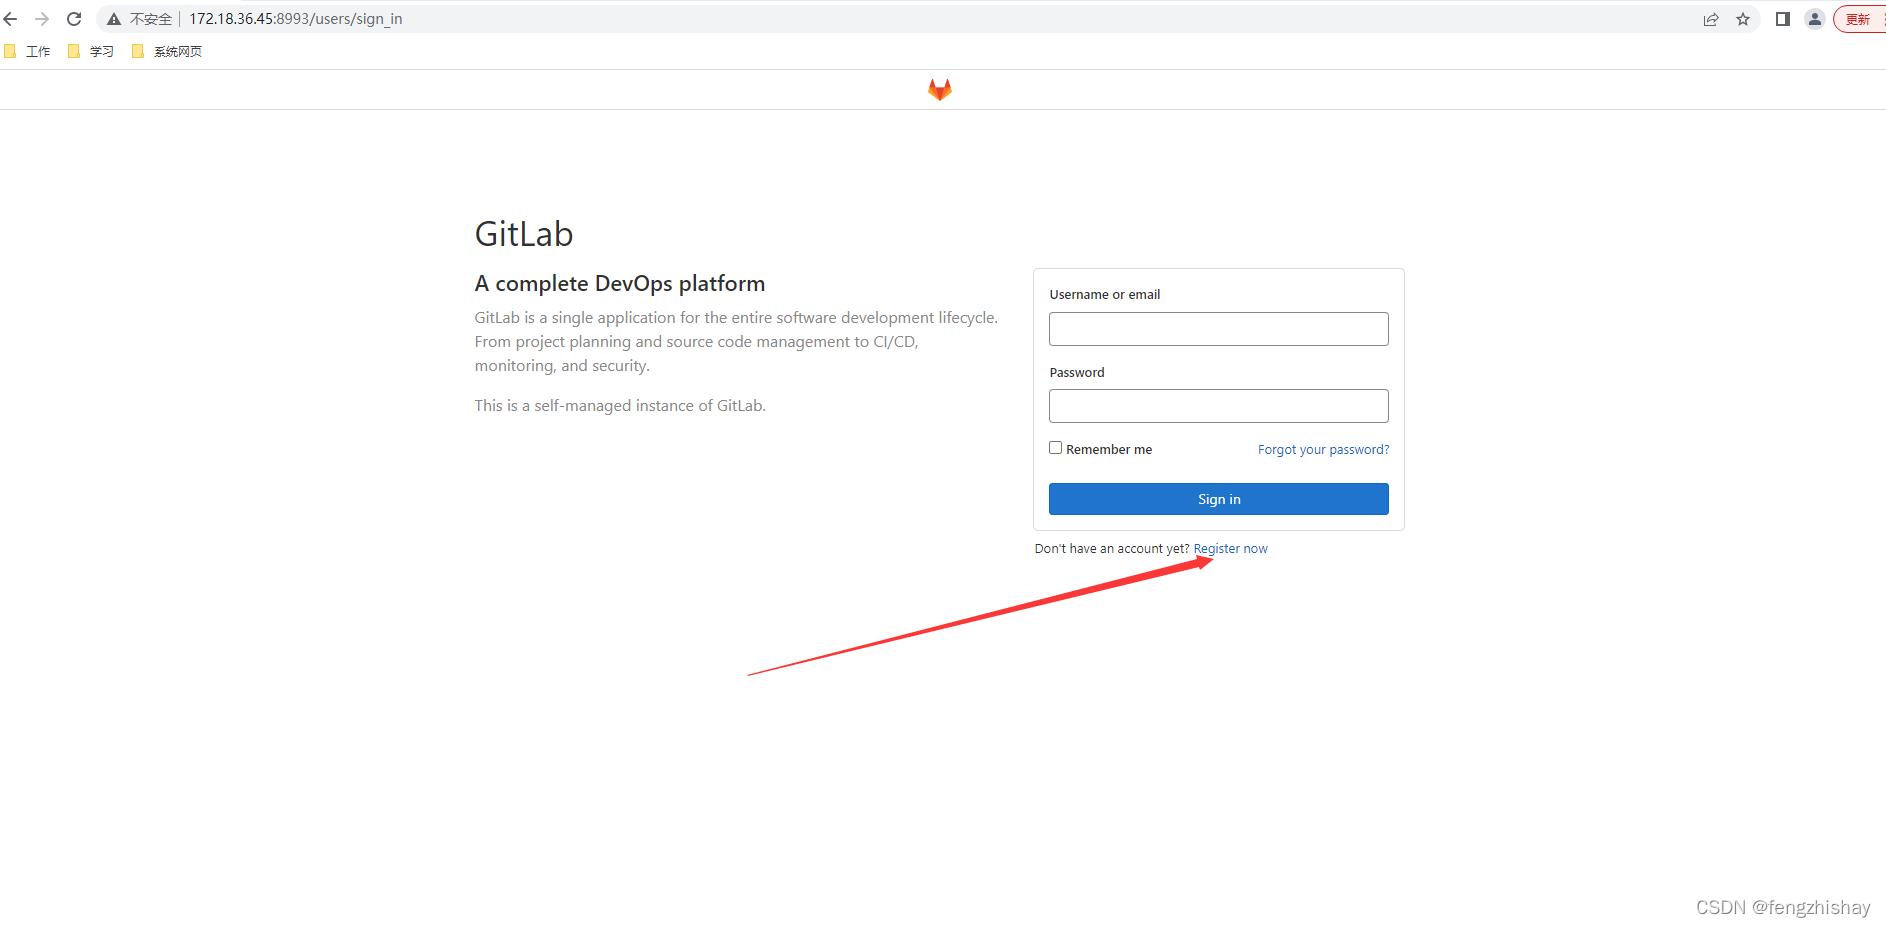Open Forgot your password link
Viewport: 1886px width, 927px height.
click(x=1323, y=449)
